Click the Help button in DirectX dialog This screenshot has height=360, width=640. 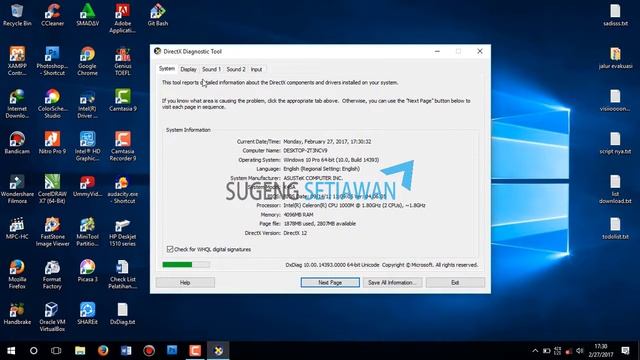click(185, 282)
